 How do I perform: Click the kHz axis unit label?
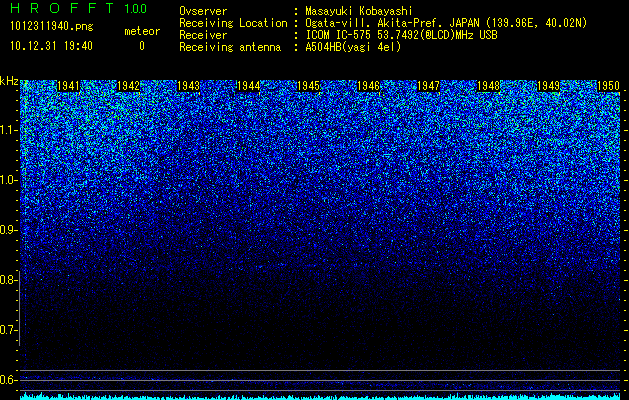(x=9, y=81)
